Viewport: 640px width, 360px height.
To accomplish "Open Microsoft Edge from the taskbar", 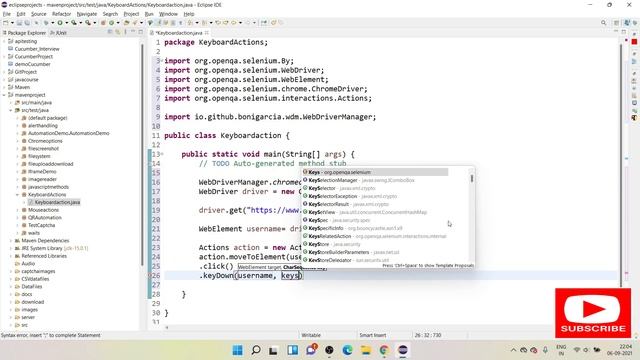I will (x=347, y=350).
